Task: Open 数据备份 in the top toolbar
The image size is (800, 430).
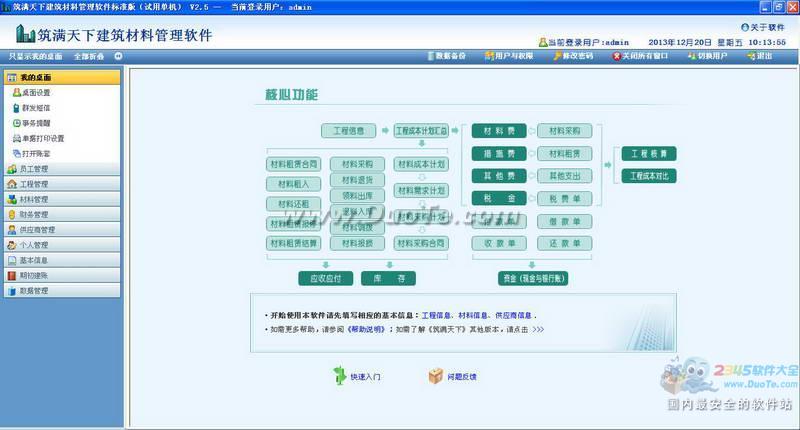Action: pyautogui.click(x=447, y=56)
